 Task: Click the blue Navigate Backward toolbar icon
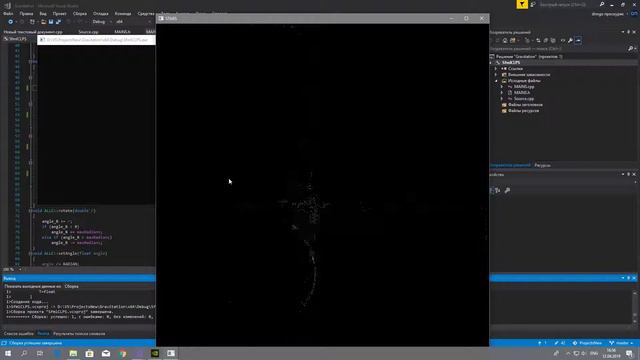pyautogui.click(x=11, y=22)
